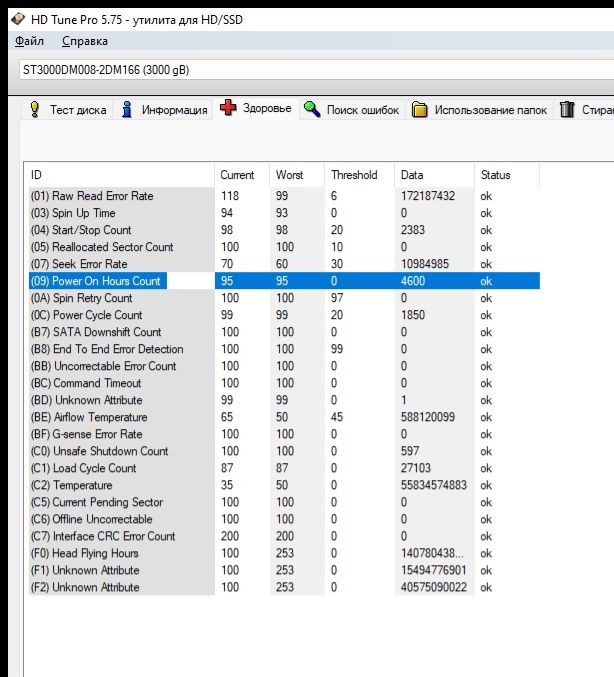Select the (0A) Spin Retry Count row

pos(284,298)
